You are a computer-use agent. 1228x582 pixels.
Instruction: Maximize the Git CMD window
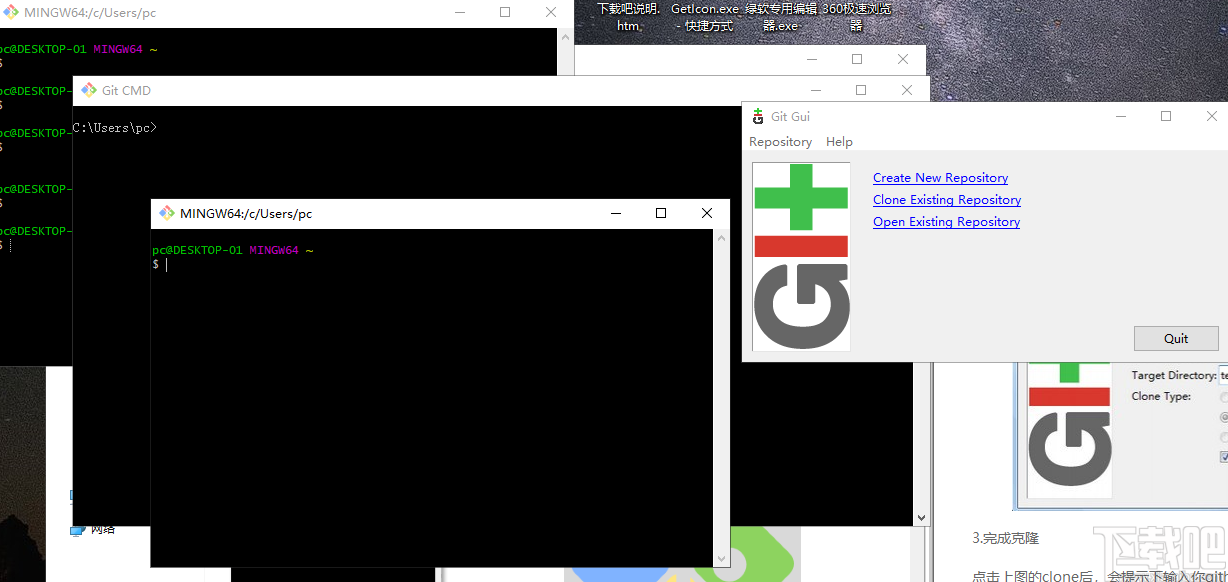coord(860,90)
